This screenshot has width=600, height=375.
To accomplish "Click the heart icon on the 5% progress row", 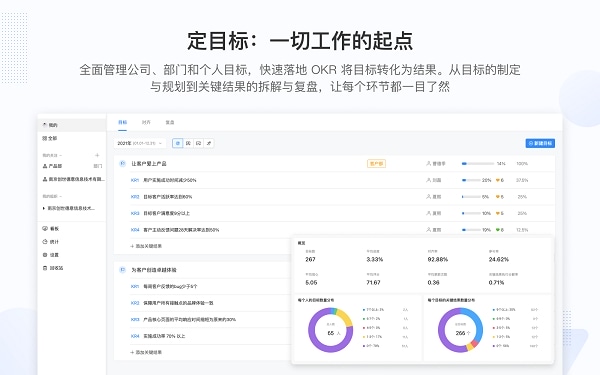I will (x=498, y=197).
